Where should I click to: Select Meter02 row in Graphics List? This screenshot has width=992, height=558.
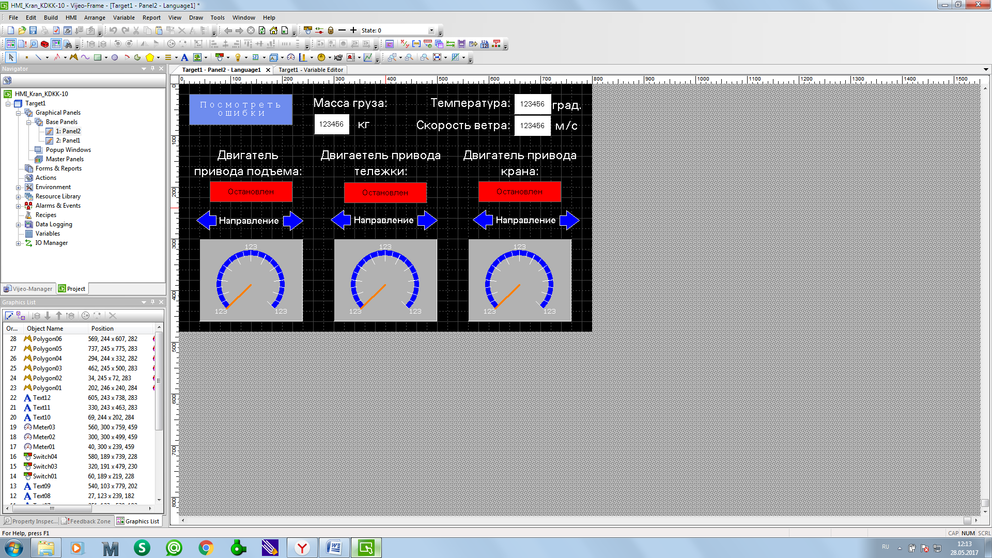(79, 437)
